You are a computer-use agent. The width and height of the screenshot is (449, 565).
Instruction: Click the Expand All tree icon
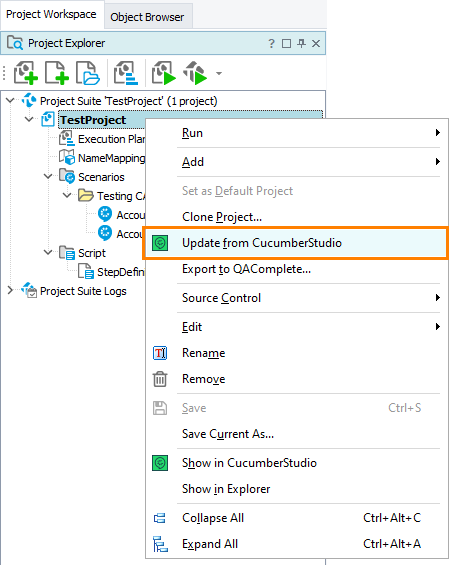pos(160,544)
